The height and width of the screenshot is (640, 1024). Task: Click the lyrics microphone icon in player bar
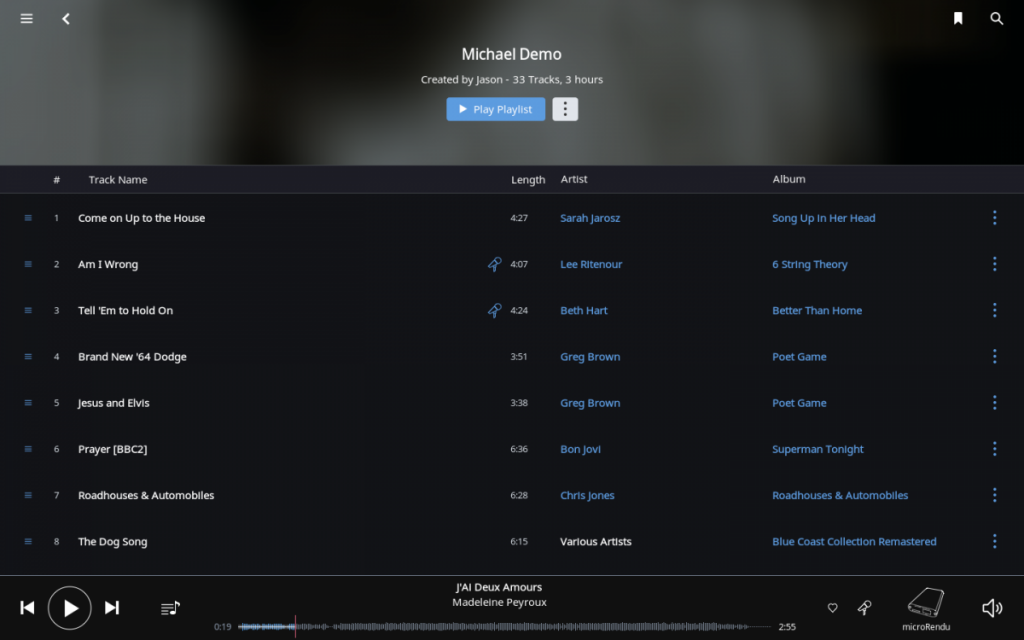pos(864,608)
